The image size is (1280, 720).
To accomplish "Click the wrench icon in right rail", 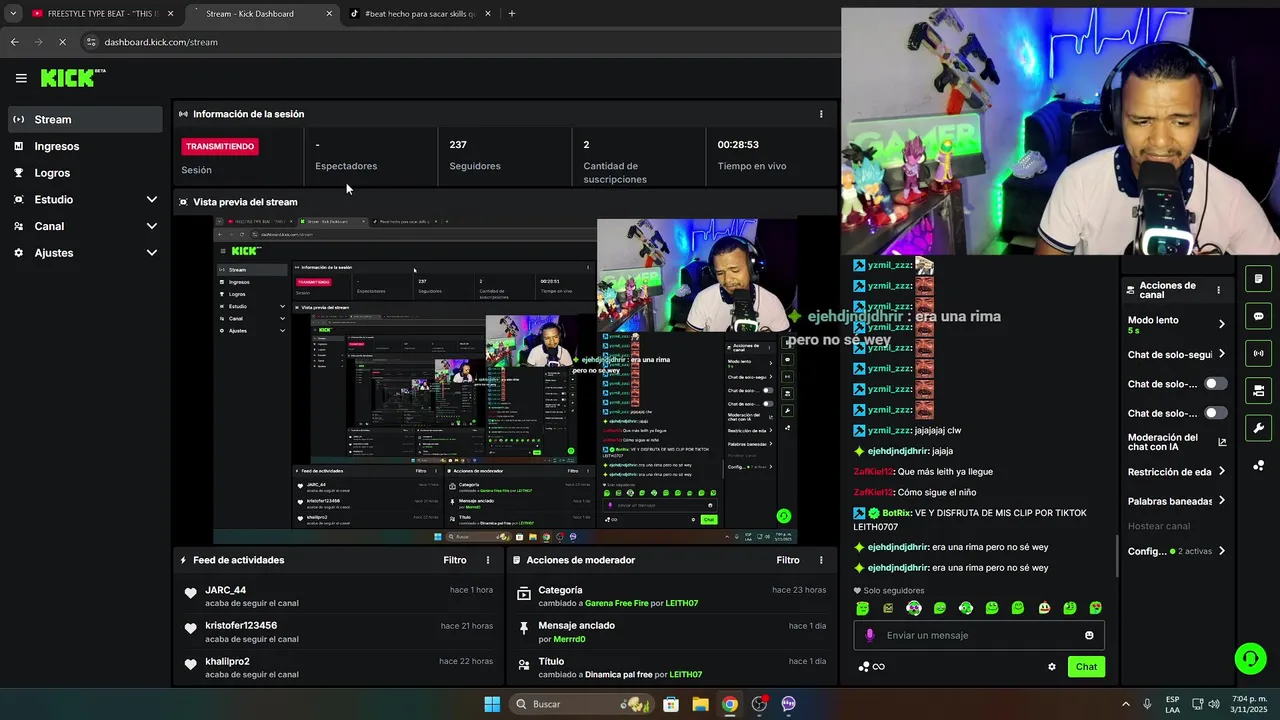I will coord(1258,428).
